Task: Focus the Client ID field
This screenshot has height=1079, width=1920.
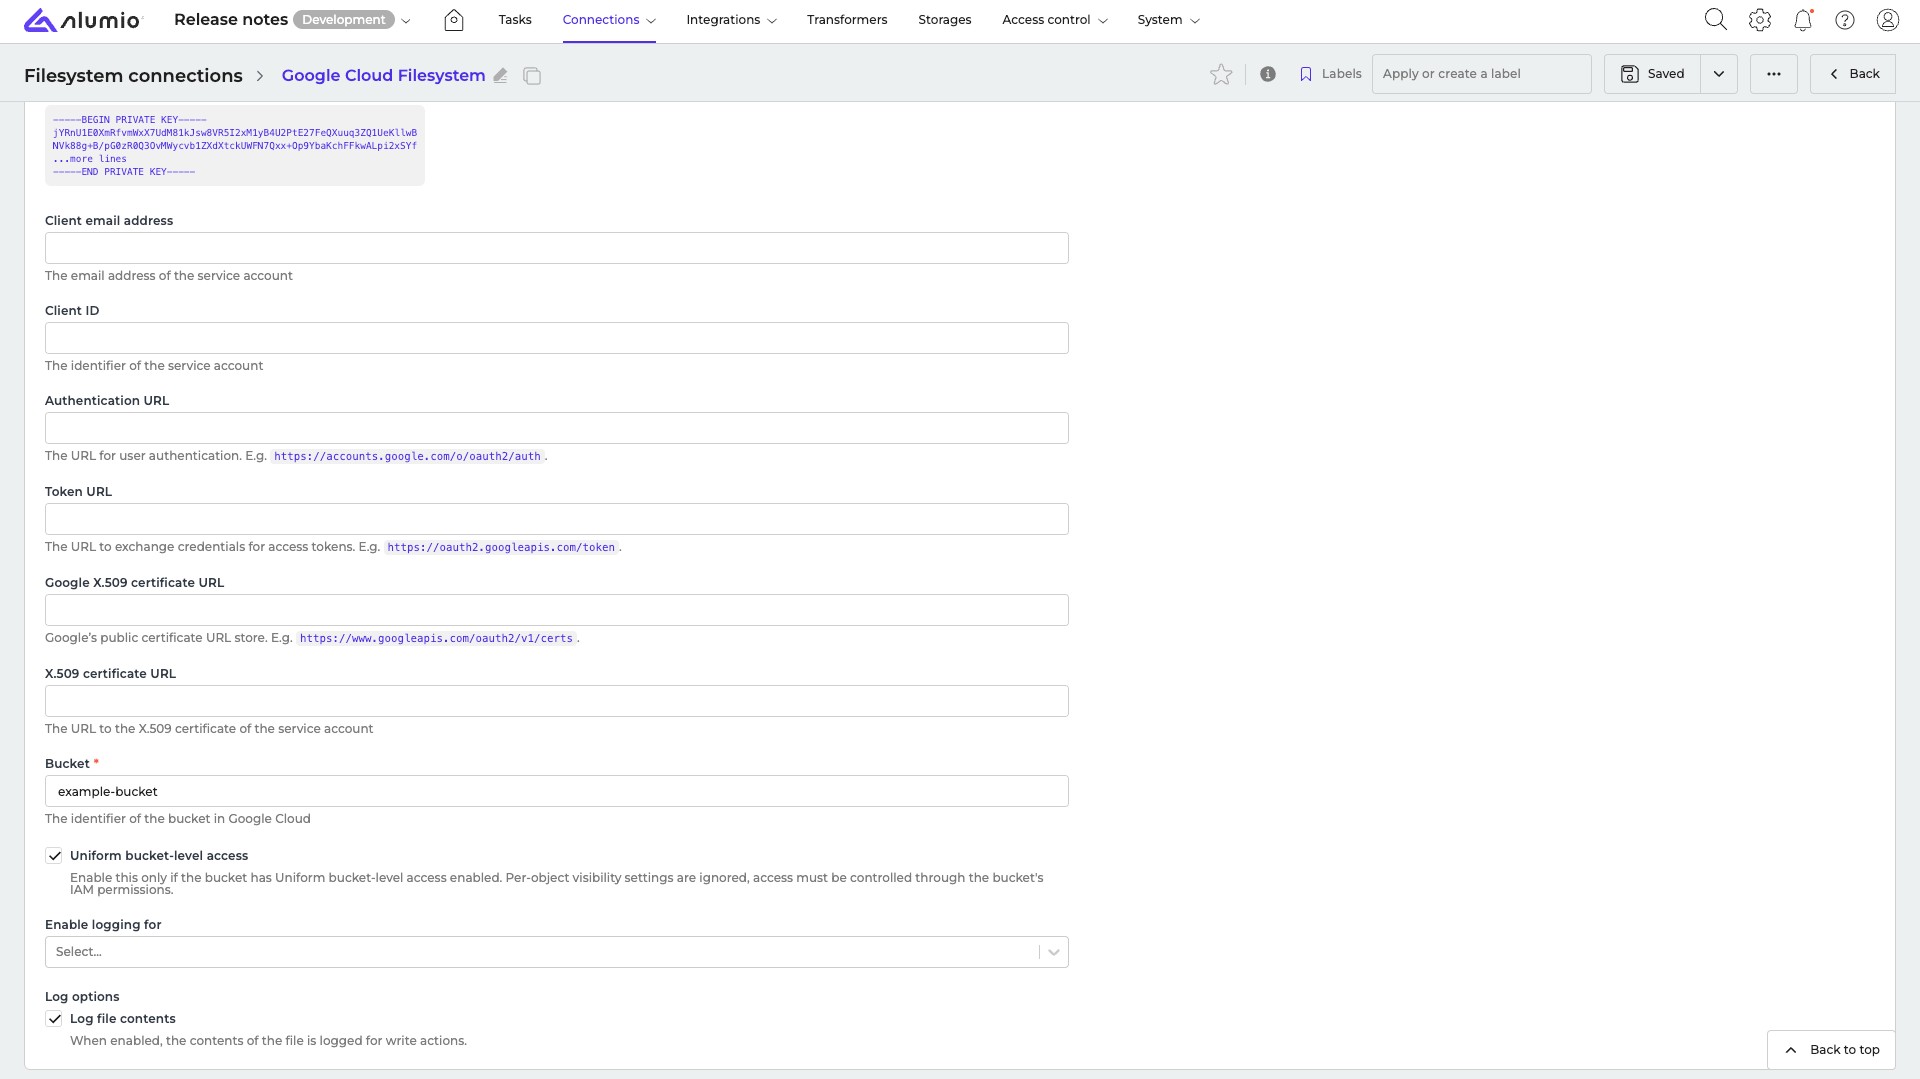Action: pyautogui.click(x=557, y=338)
